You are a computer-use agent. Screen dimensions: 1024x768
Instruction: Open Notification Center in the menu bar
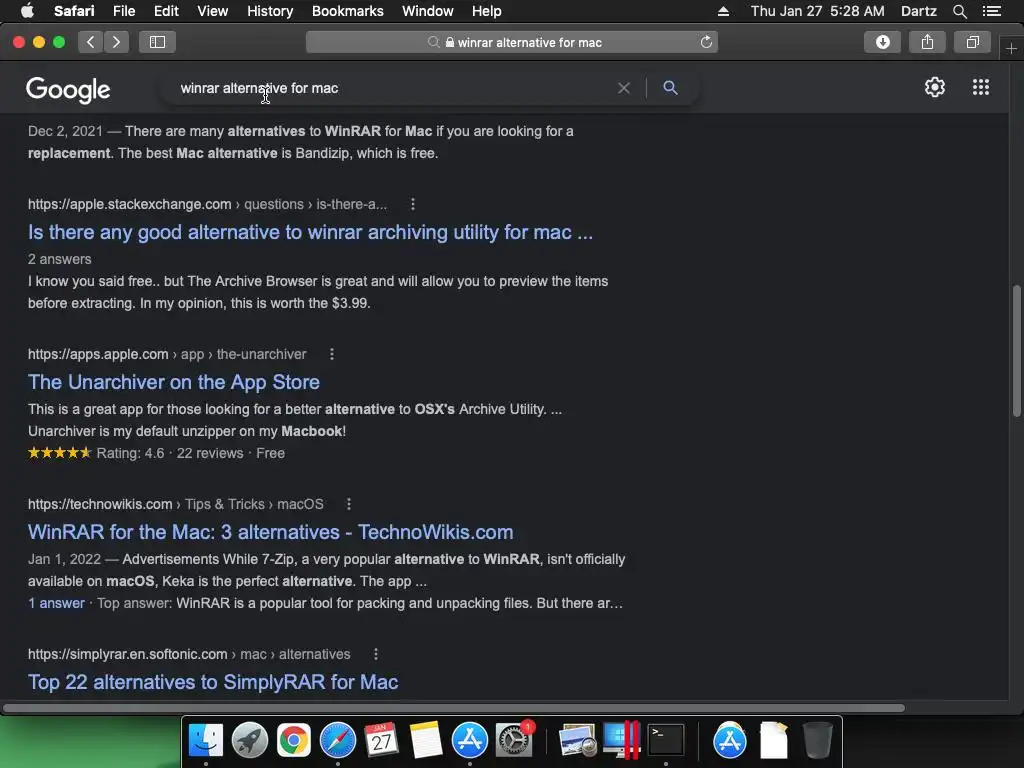tap(991, 11)
